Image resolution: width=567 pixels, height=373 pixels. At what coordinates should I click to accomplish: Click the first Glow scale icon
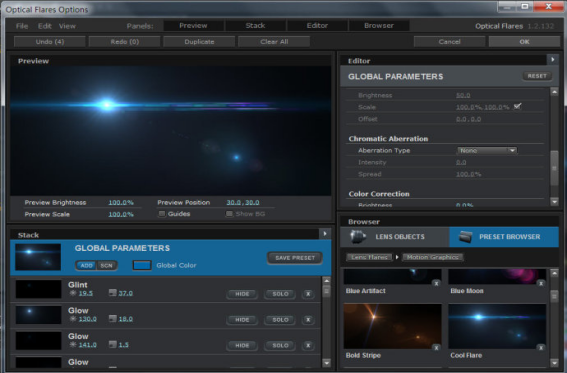(113, 318)
